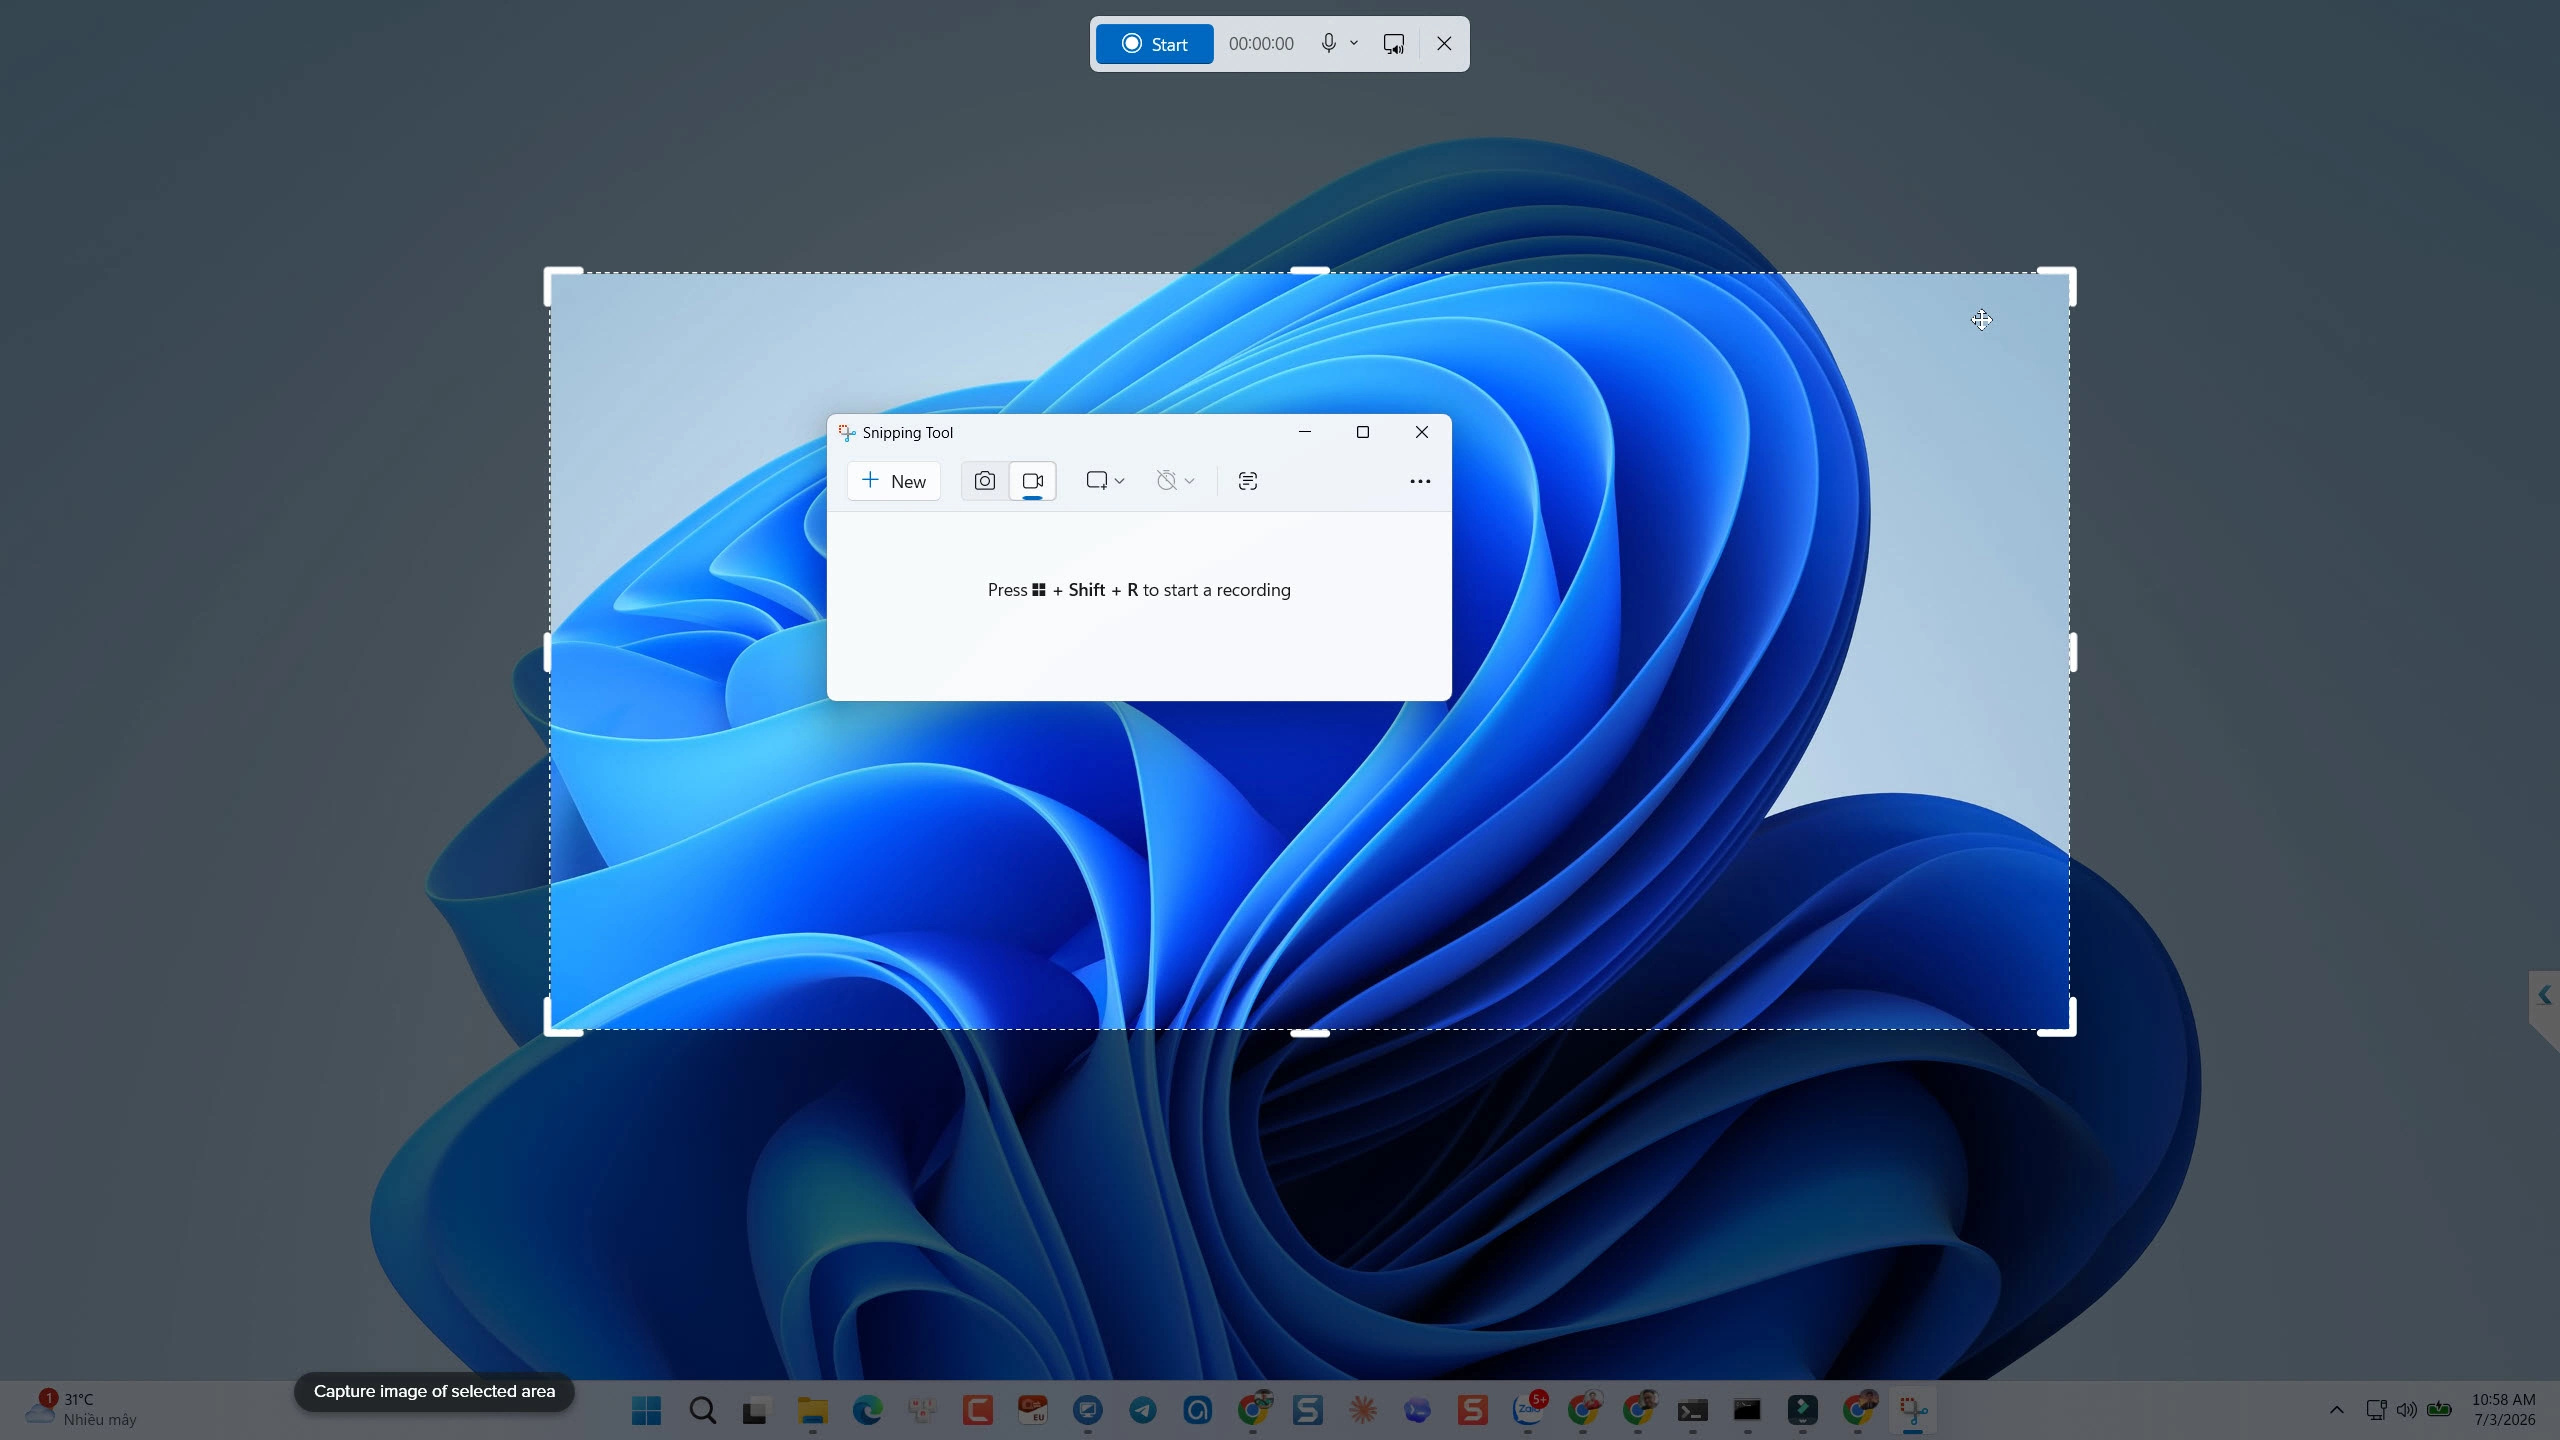Open blue Snagit S taskbar icon

[x=1307, y=1411]
